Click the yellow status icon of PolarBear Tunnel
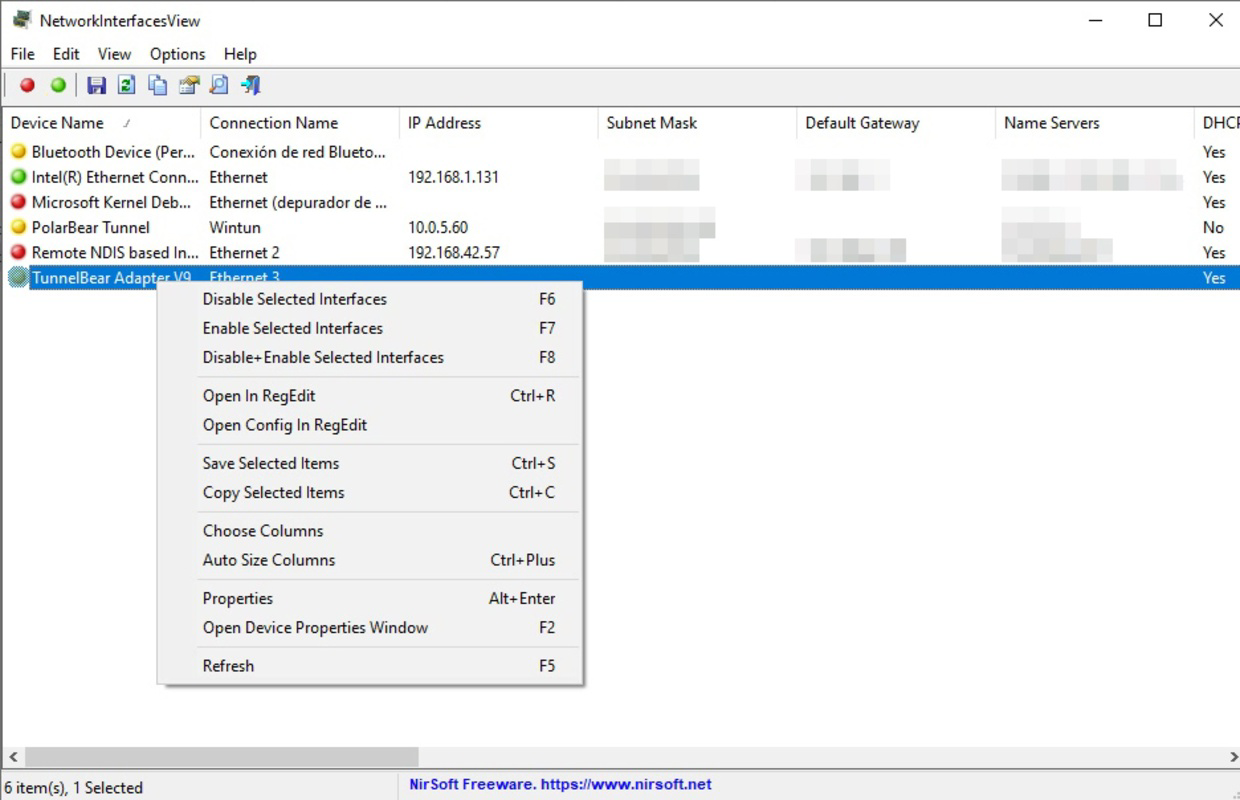 18,226
